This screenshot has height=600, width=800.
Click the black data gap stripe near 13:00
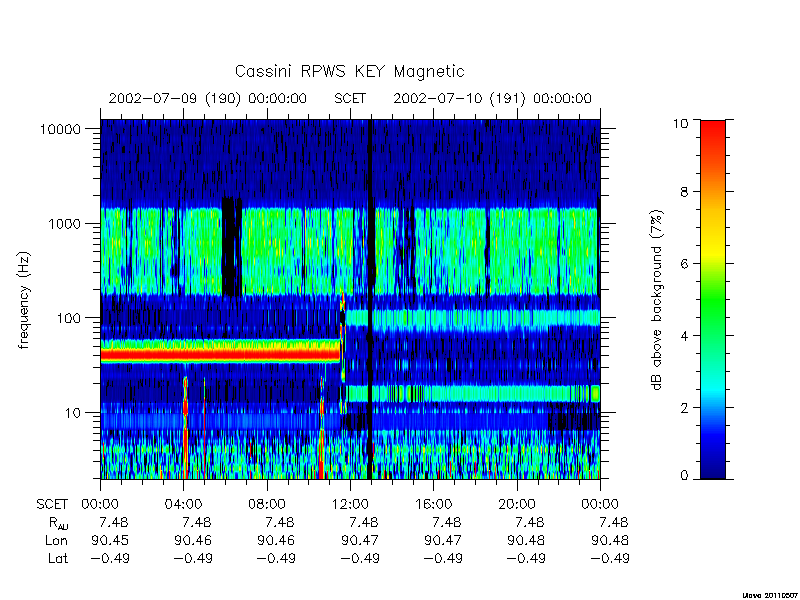[x=370, y=299]
